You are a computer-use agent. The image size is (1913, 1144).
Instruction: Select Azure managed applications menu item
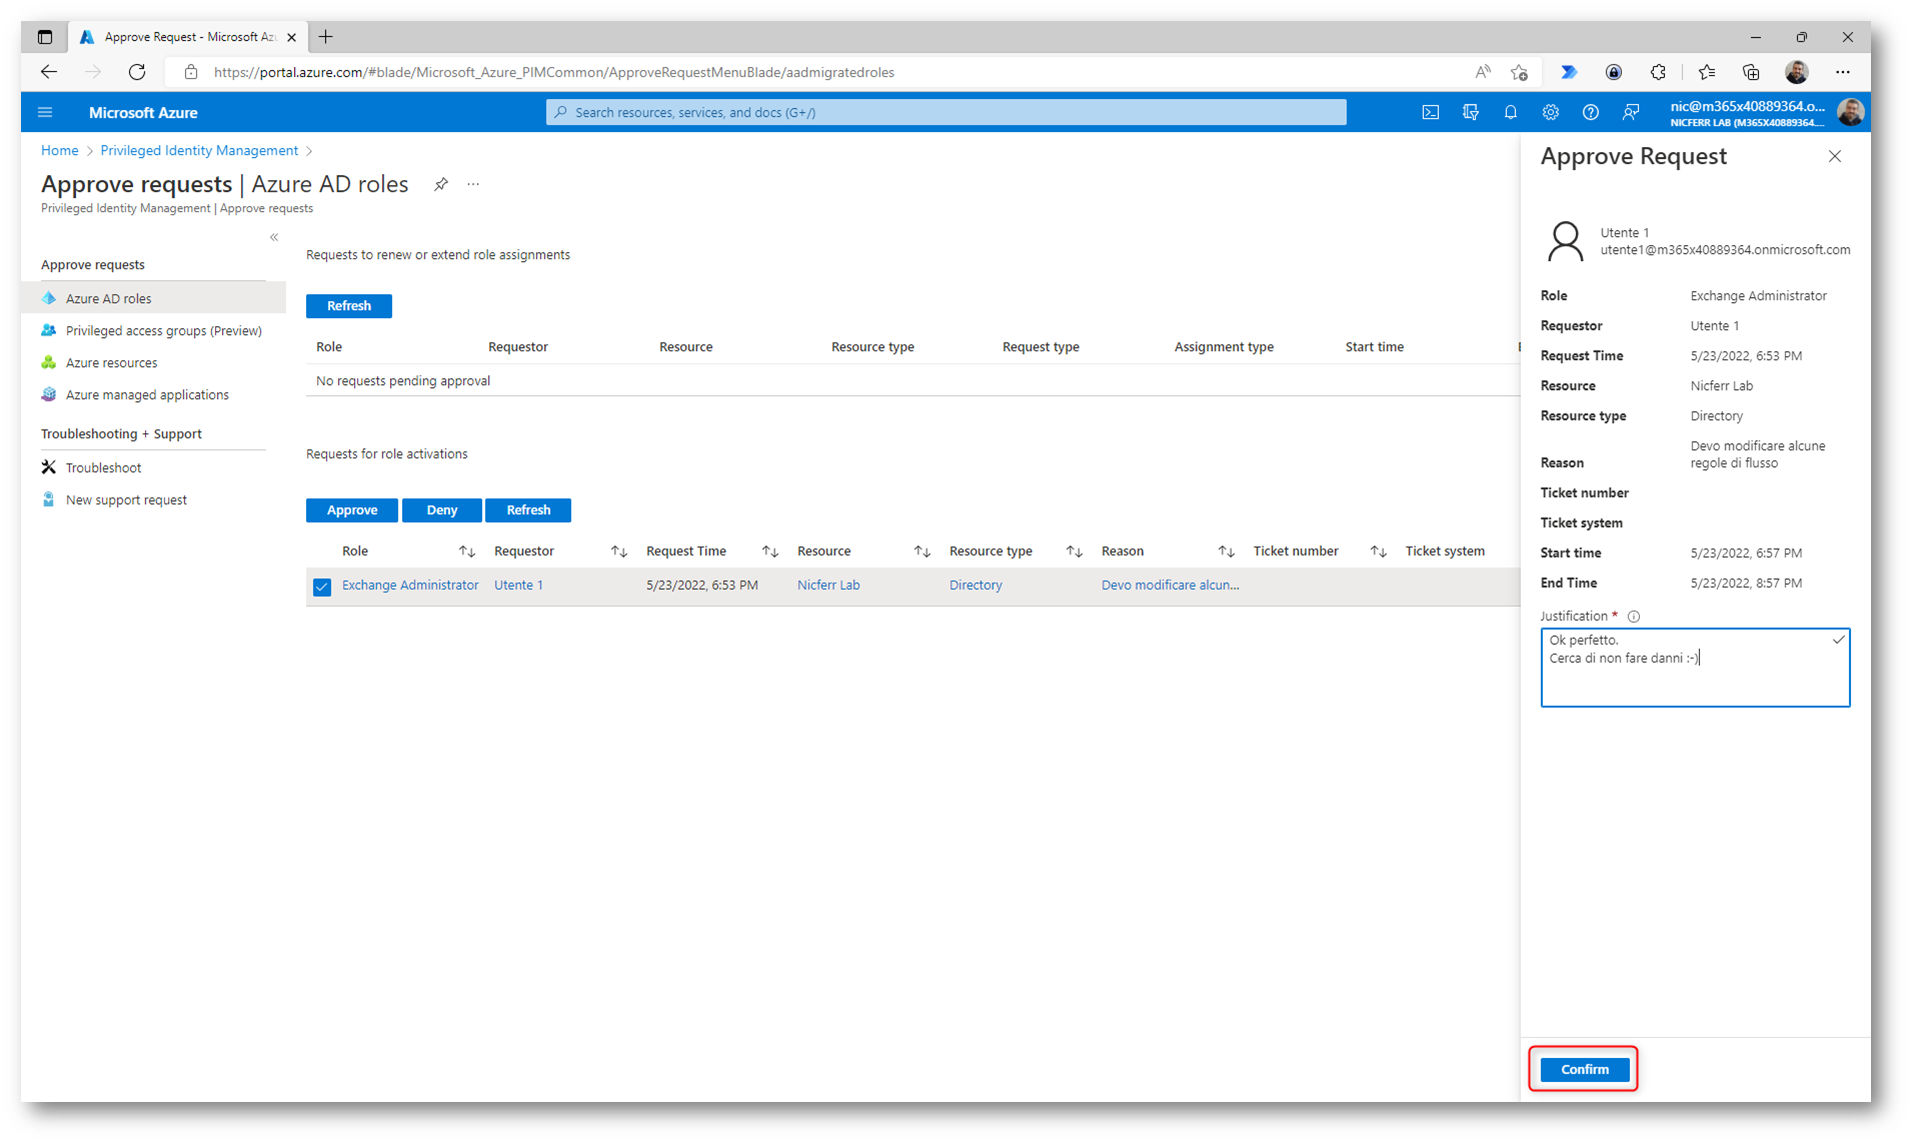[154, 394]
